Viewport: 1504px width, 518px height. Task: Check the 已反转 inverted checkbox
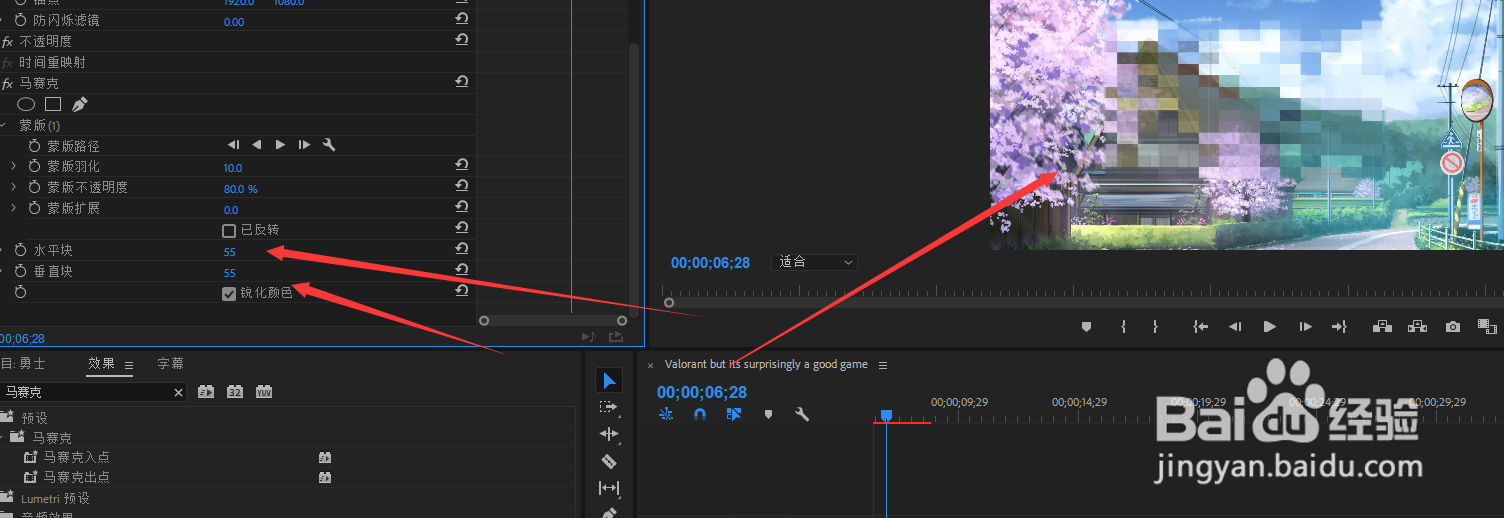229,230
